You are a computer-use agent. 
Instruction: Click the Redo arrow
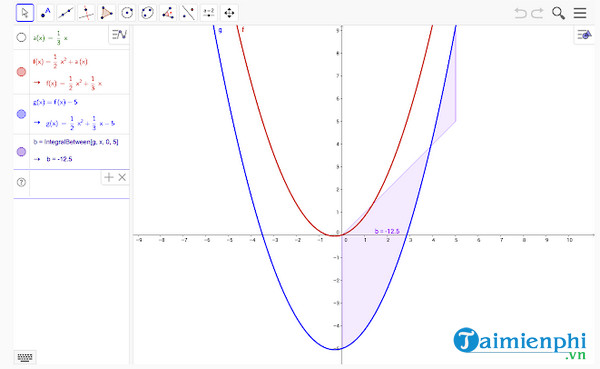pos(537,13)
